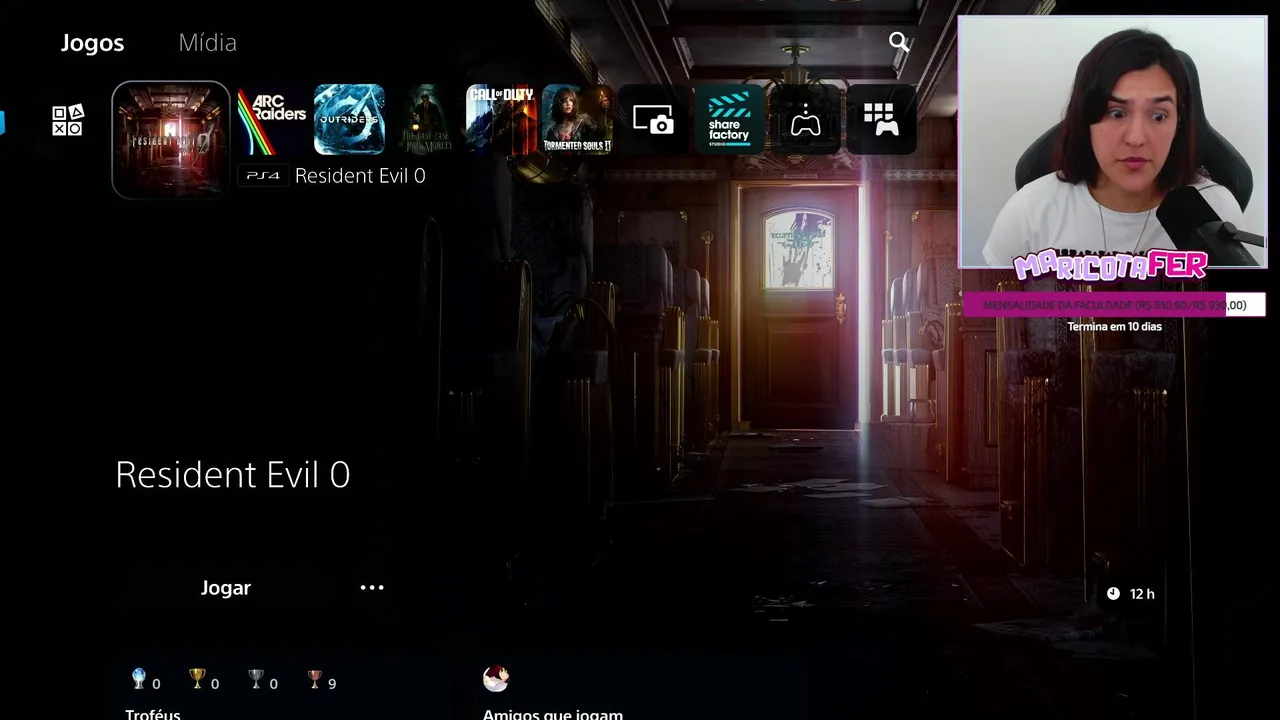The height and width of the screenshot is (720, 1280).
Task: Switch to the Mídia tab
Action: pyautogui.click(x=207, y=43)
